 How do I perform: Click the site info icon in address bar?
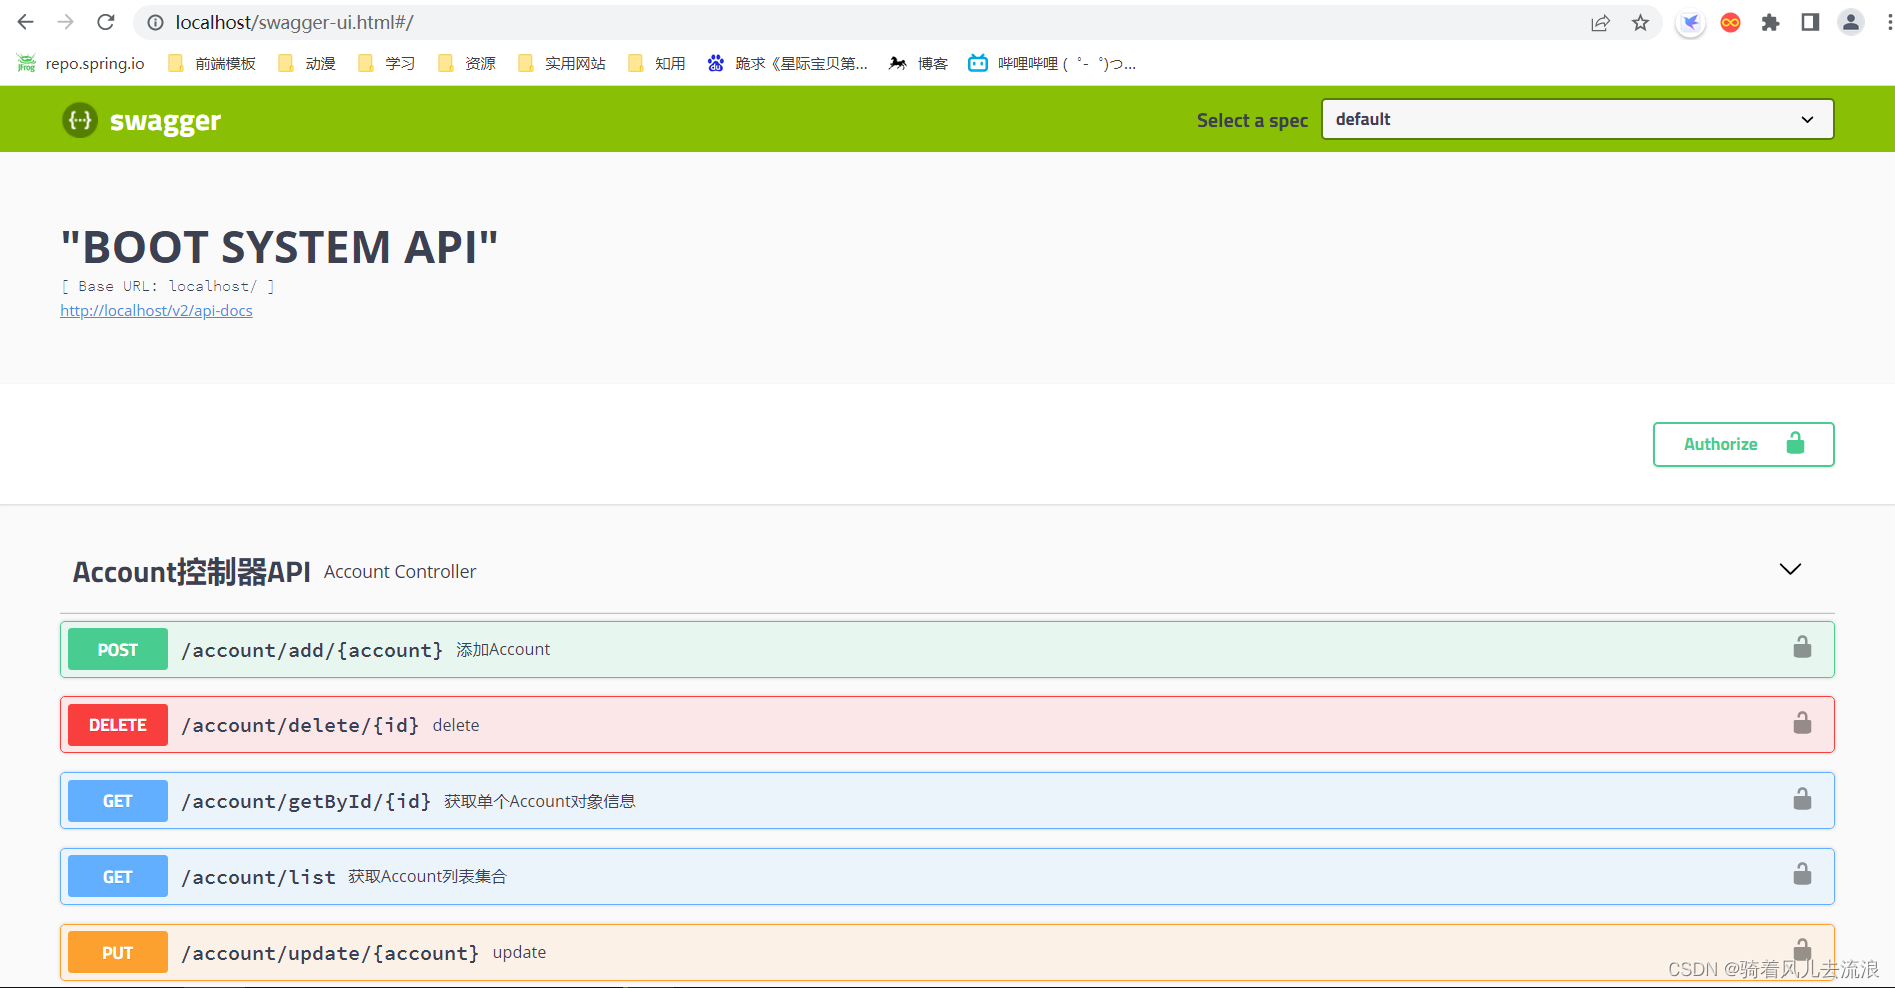tap(154, 22)
